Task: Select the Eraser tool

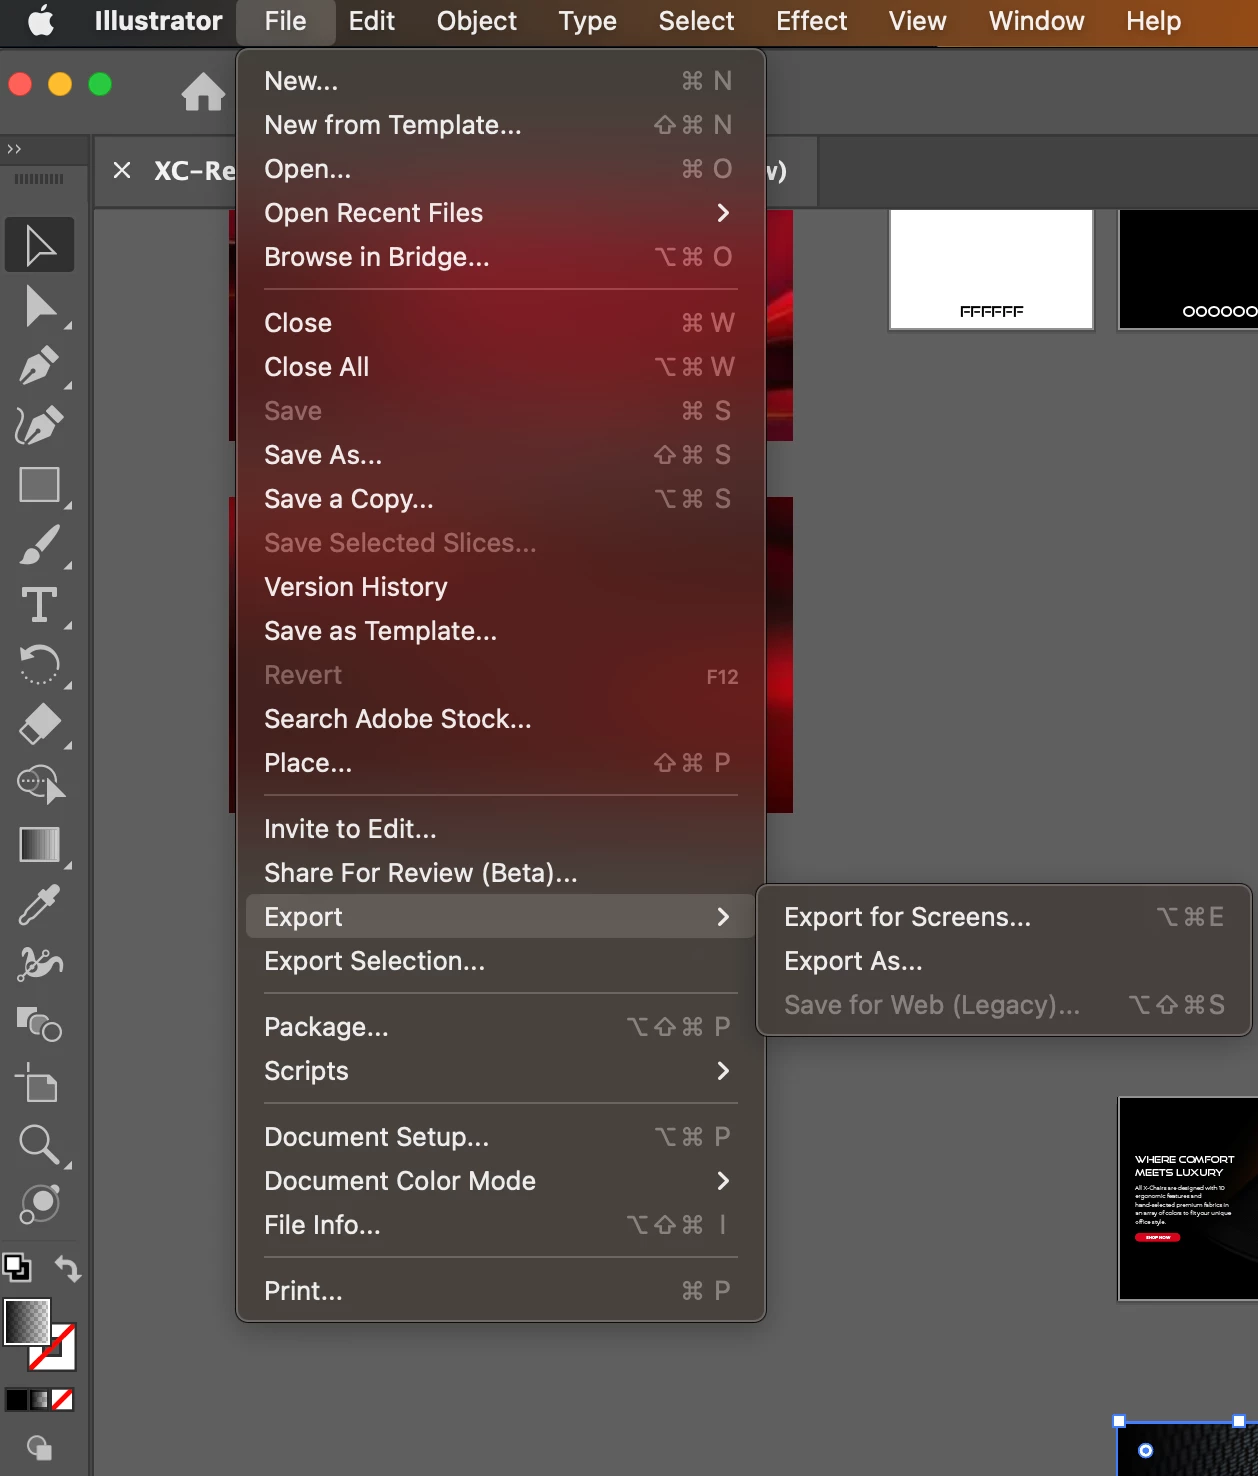Action: coord(40,725)
